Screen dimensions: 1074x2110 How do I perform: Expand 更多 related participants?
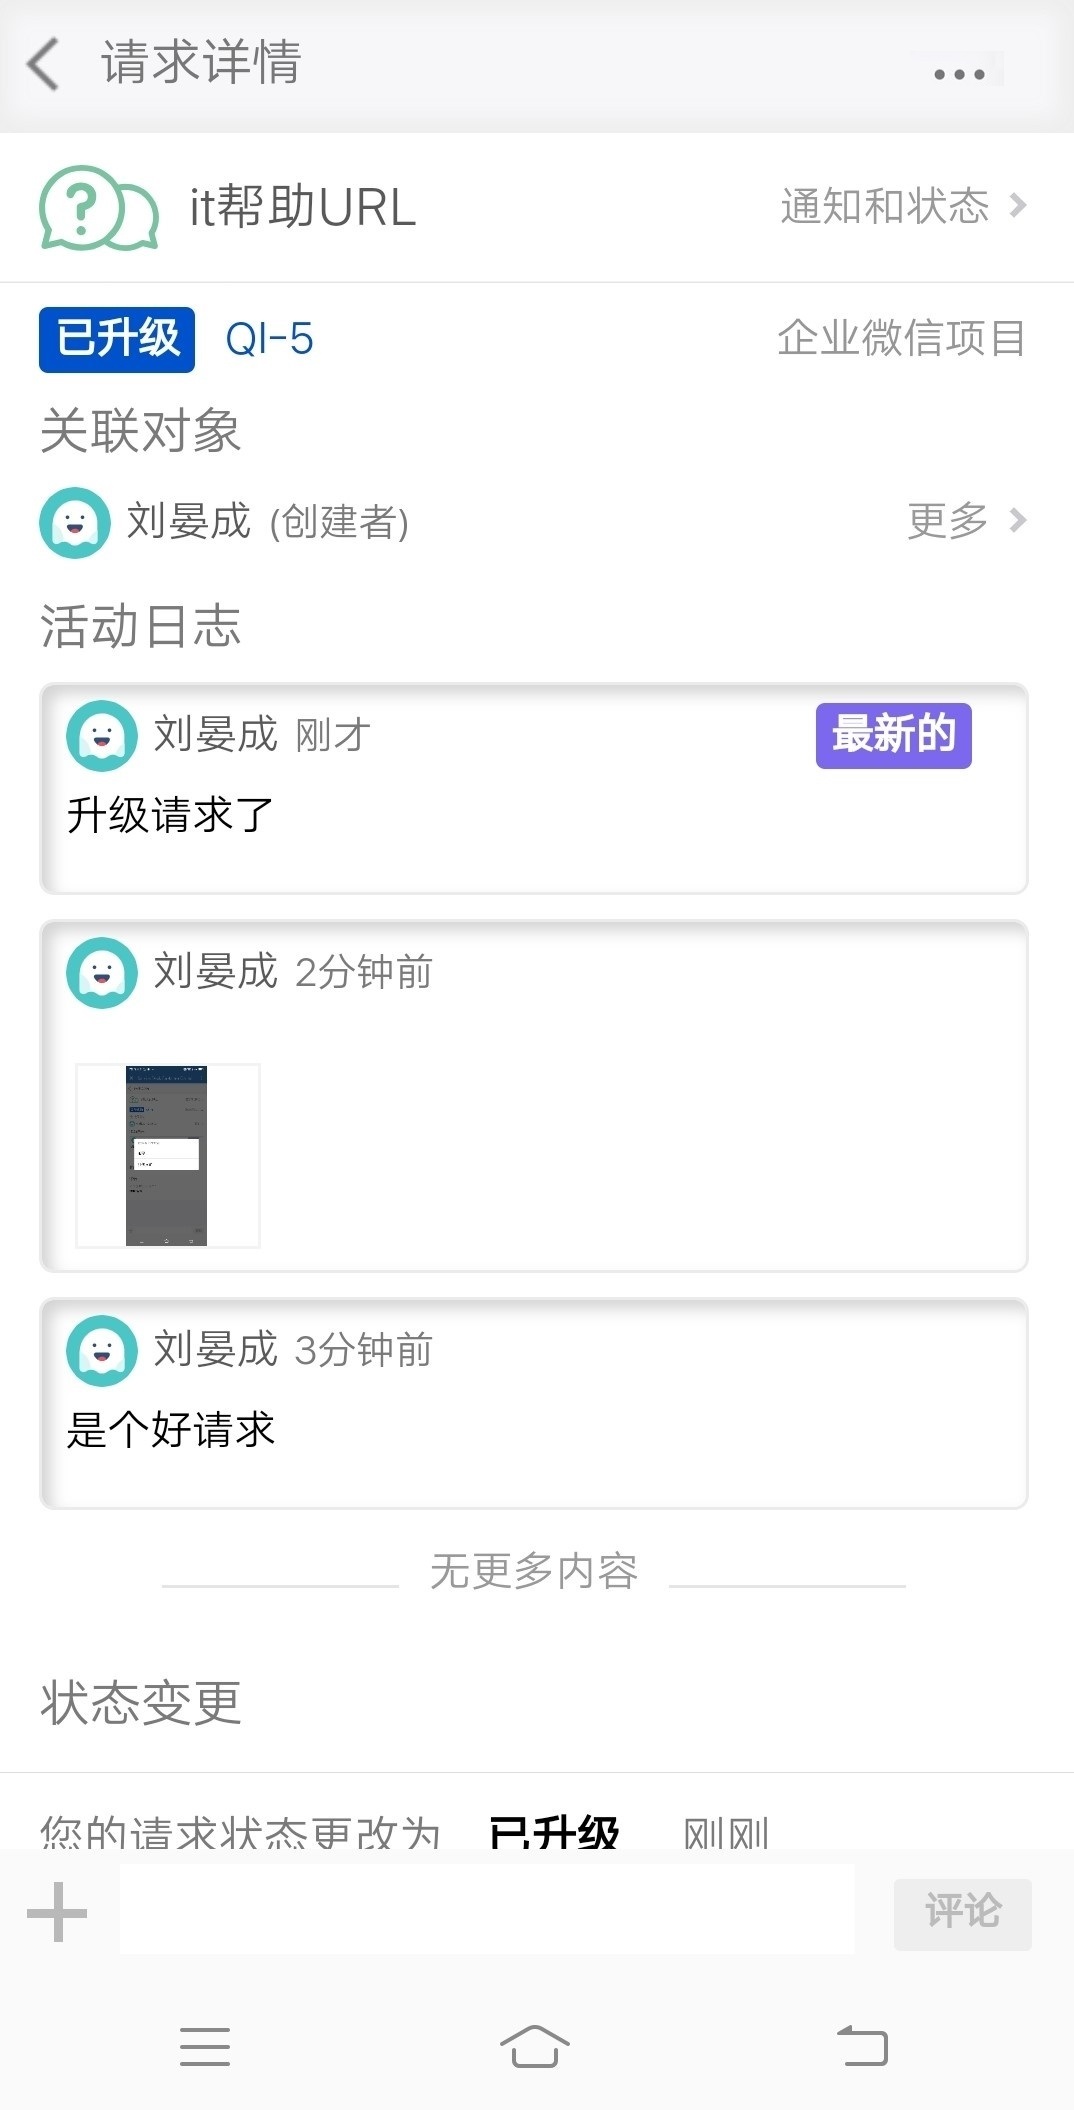pos(965,520)
